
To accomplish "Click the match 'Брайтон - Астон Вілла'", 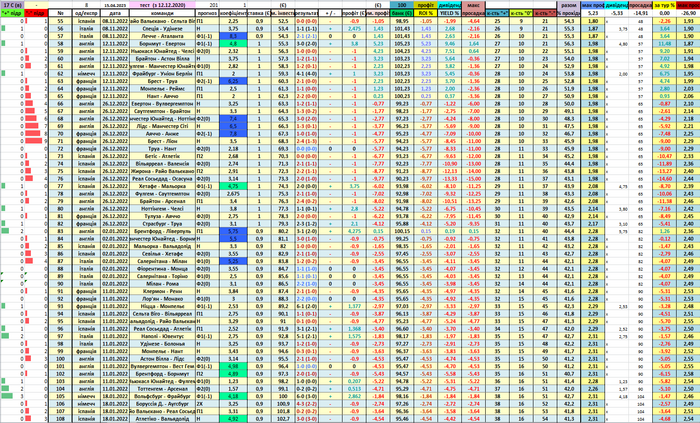I will tap(162, 58).
